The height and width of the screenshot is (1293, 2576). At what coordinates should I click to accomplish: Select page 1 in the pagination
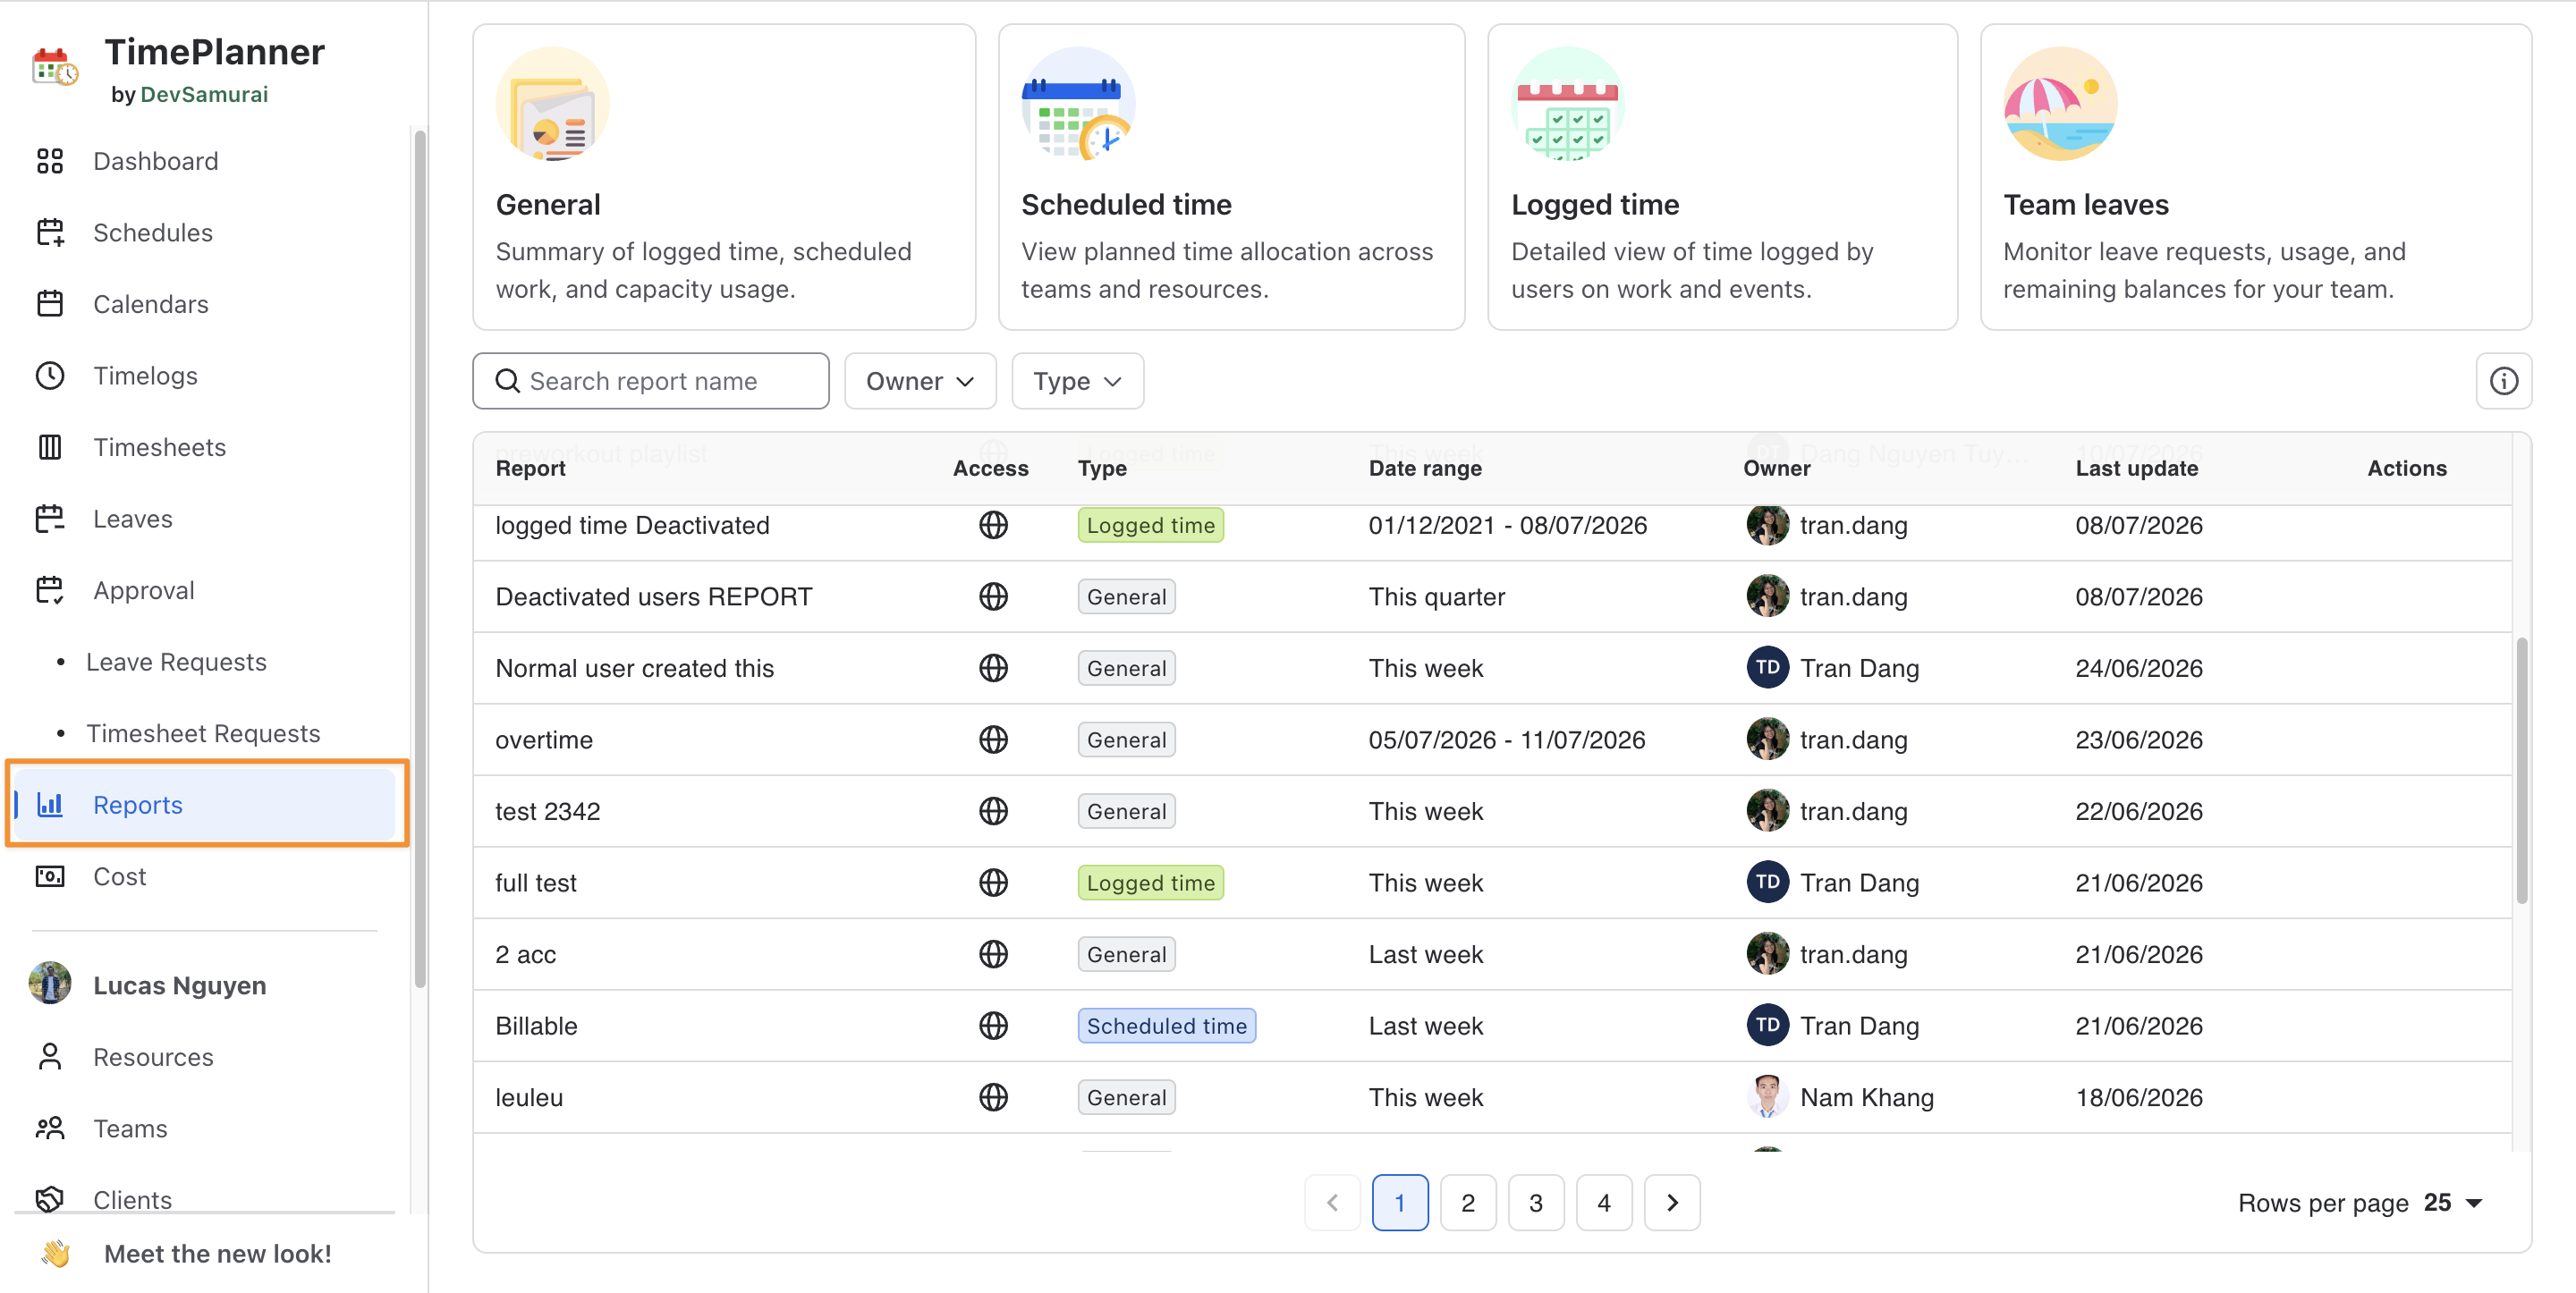pos(1400,1203)
